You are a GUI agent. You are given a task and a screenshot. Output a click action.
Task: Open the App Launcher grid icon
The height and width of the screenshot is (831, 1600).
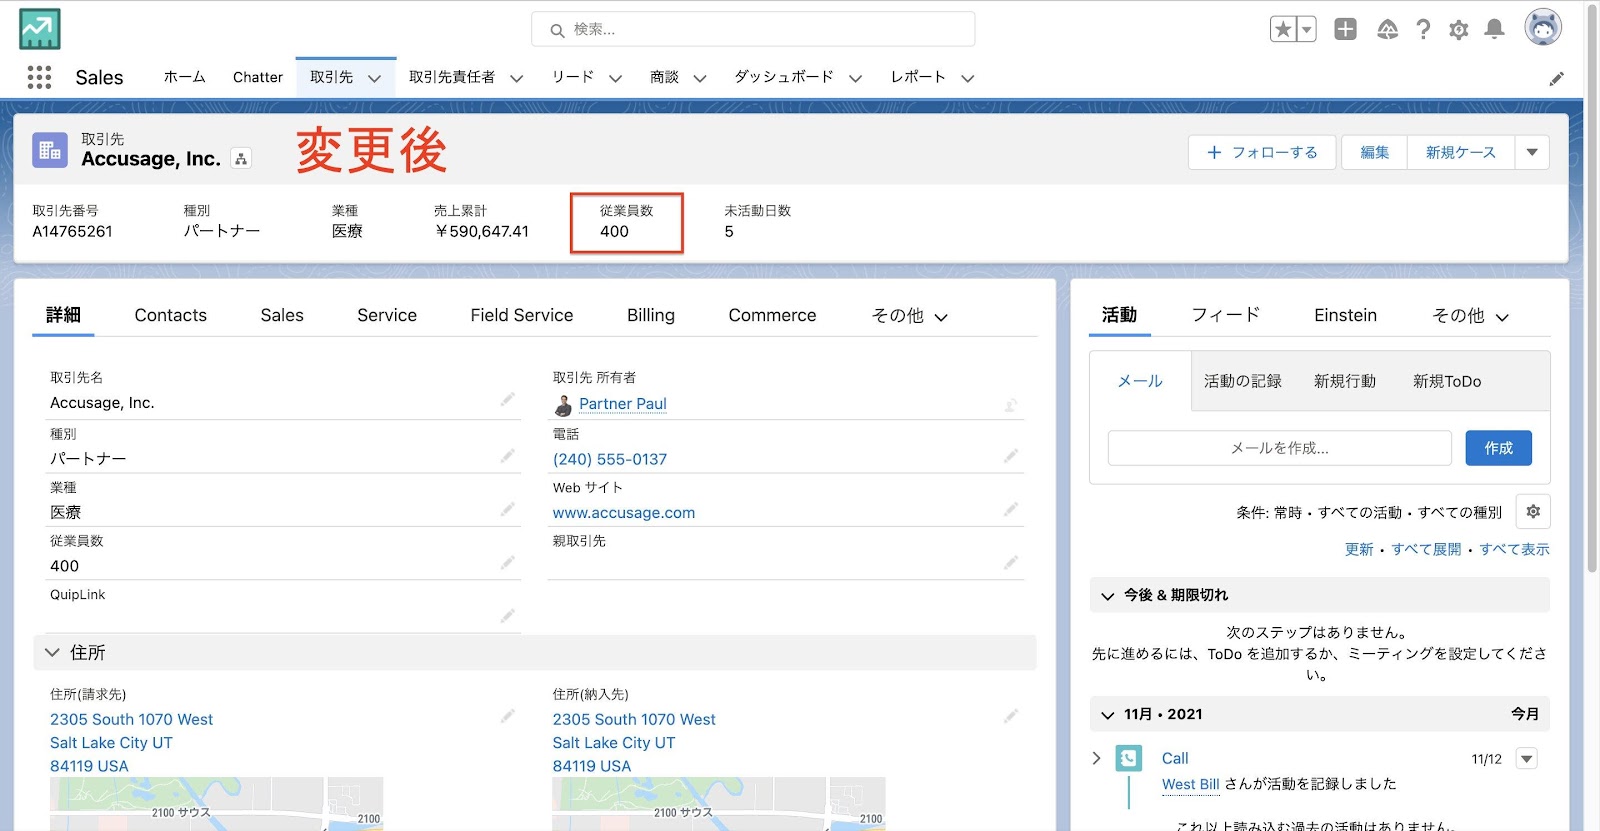click(x=39, y=77)
